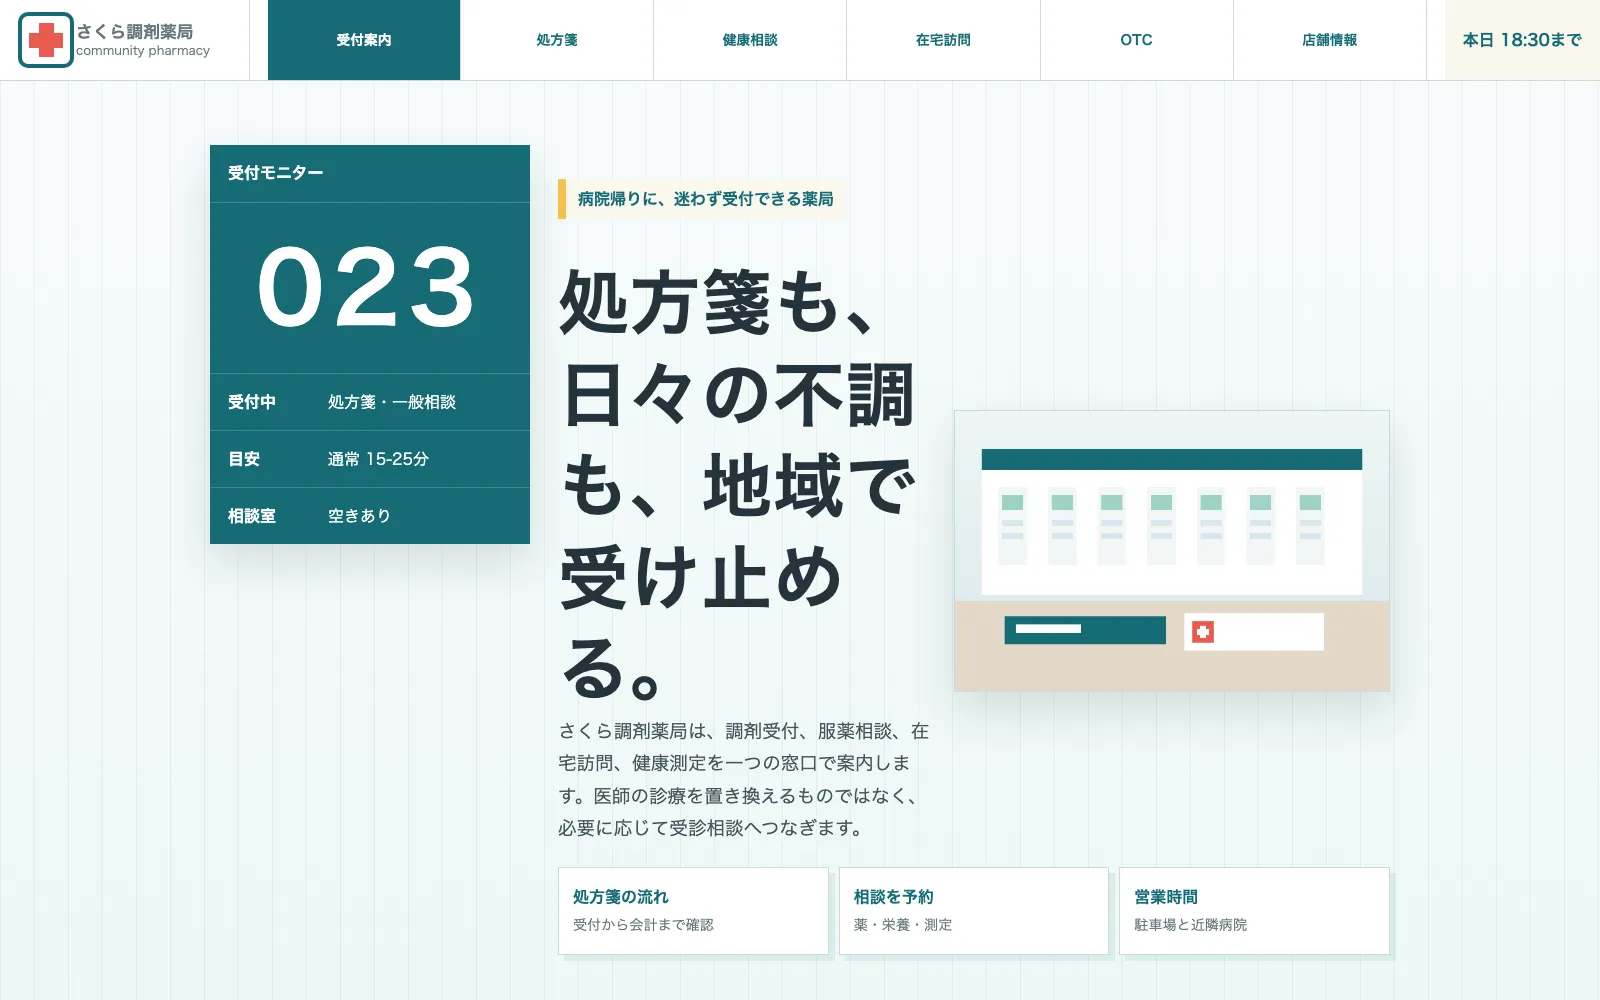Click the 受付から会計まで確認 description text
The height and width of the screenshot is (1000, 1600).
tap(643, 925)
